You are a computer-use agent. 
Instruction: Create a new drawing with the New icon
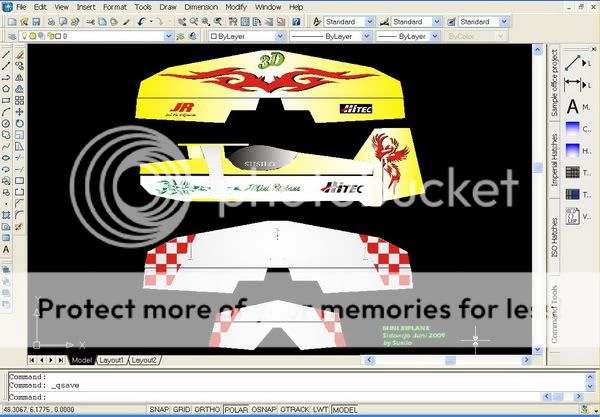pos(12,22)
